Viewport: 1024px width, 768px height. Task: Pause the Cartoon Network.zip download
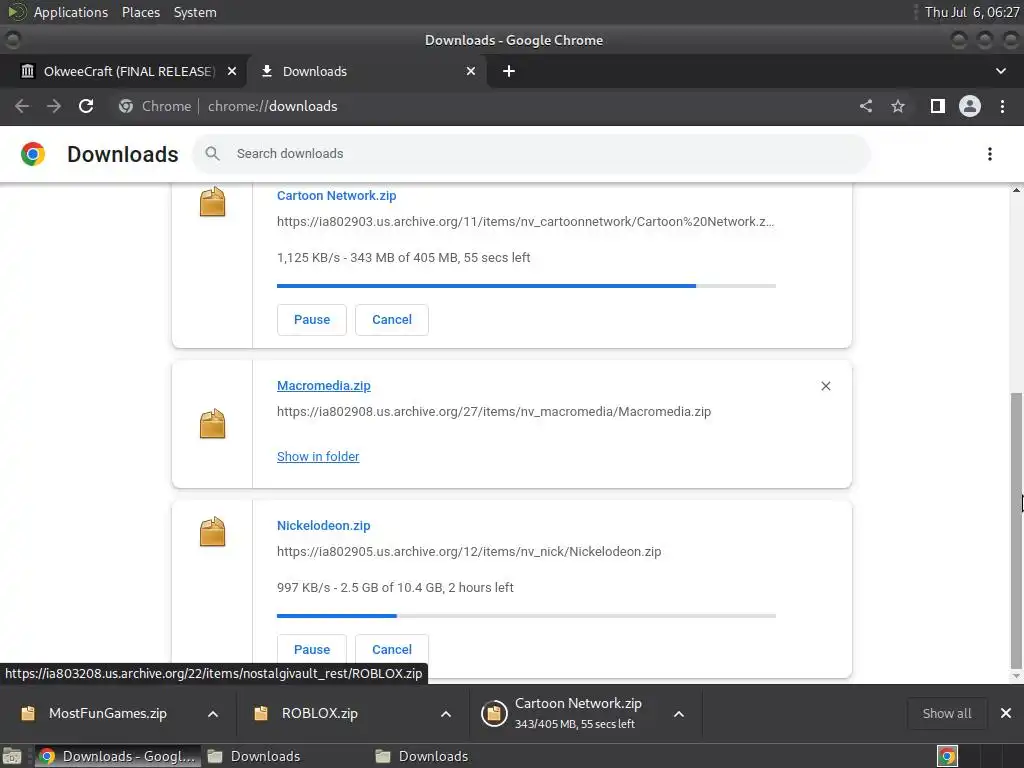(312, 320)
